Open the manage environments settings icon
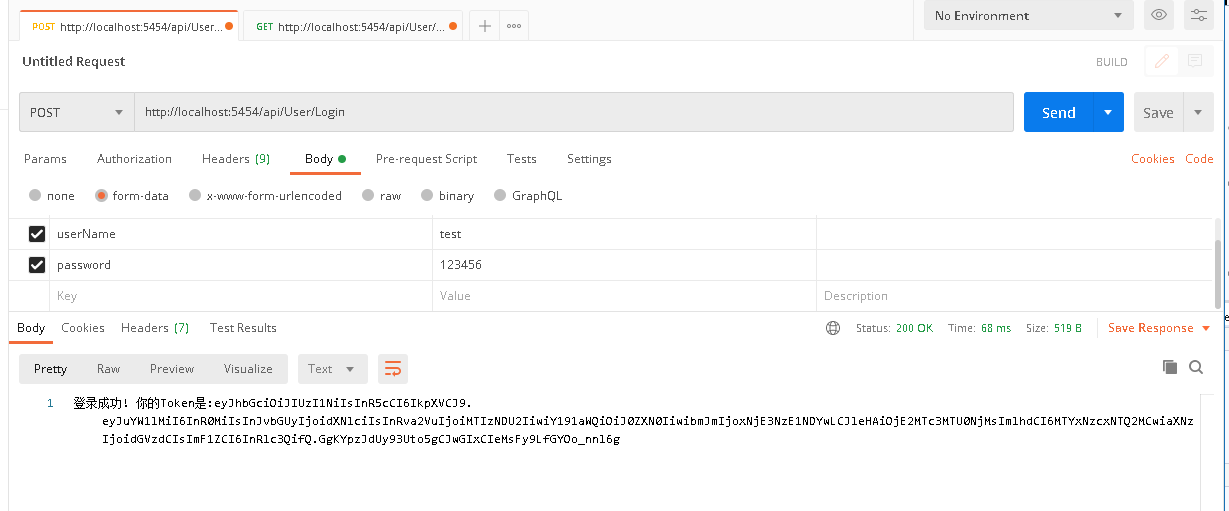 point(1198,15)
